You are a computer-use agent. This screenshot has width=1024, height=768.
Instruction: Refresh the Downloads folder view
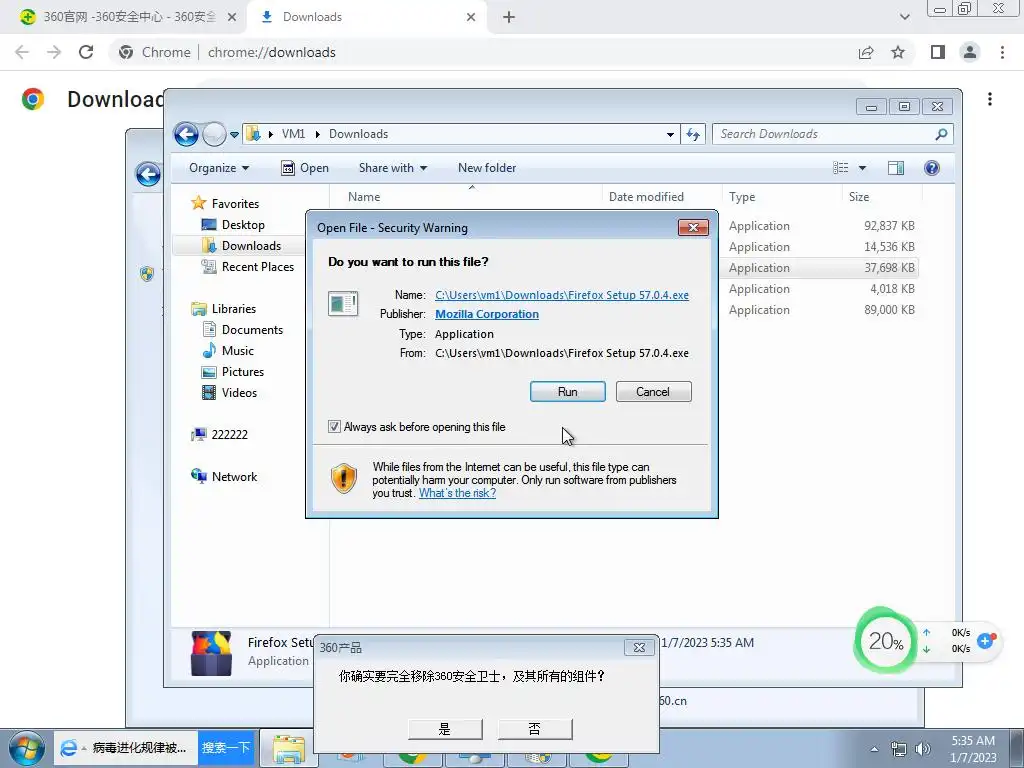pyautogui.click(x=693, y=135)
